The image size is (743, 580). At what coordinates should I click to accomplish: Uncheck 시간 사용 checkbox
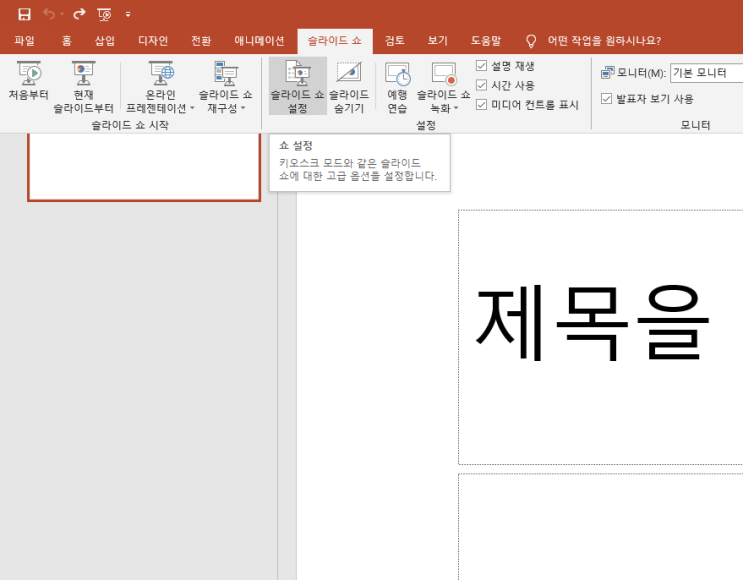[x=482, y=85]
